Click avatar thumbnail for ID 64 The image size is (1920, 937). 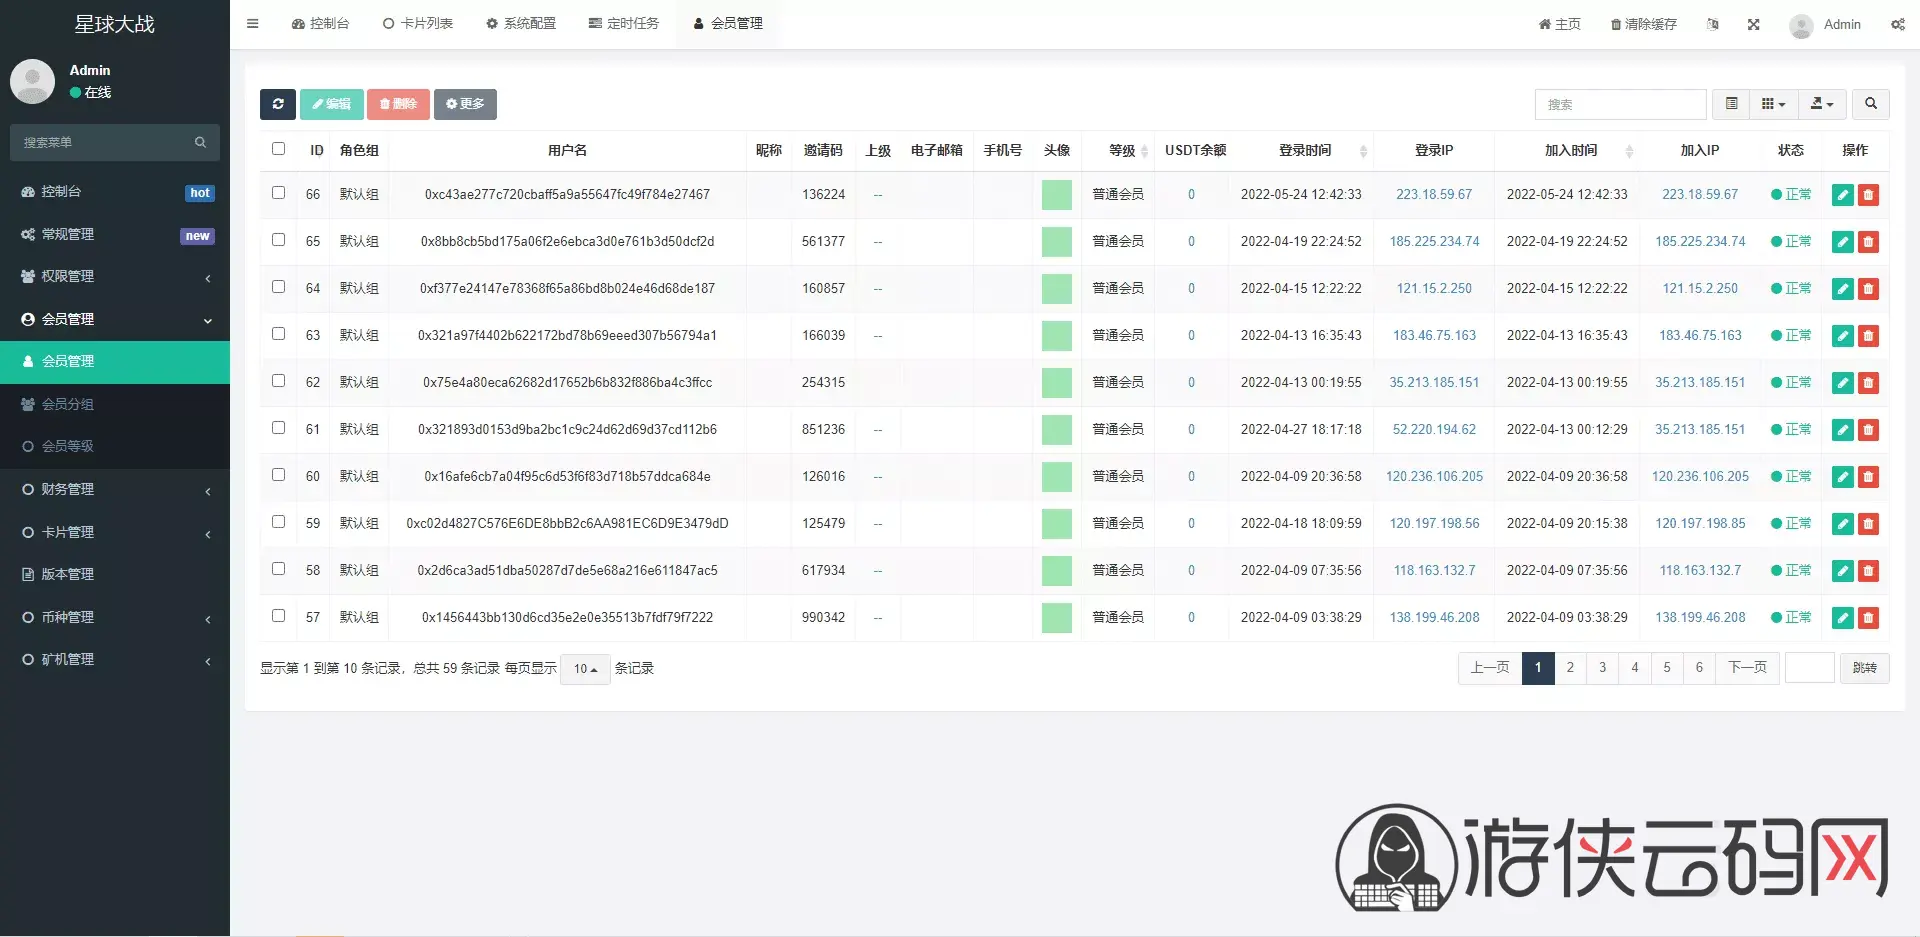1056,289
